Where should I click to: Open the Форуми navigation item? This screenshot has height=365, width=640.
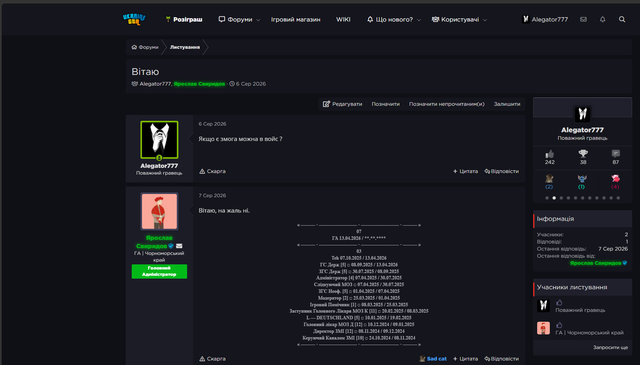click(x=236, y=19)
